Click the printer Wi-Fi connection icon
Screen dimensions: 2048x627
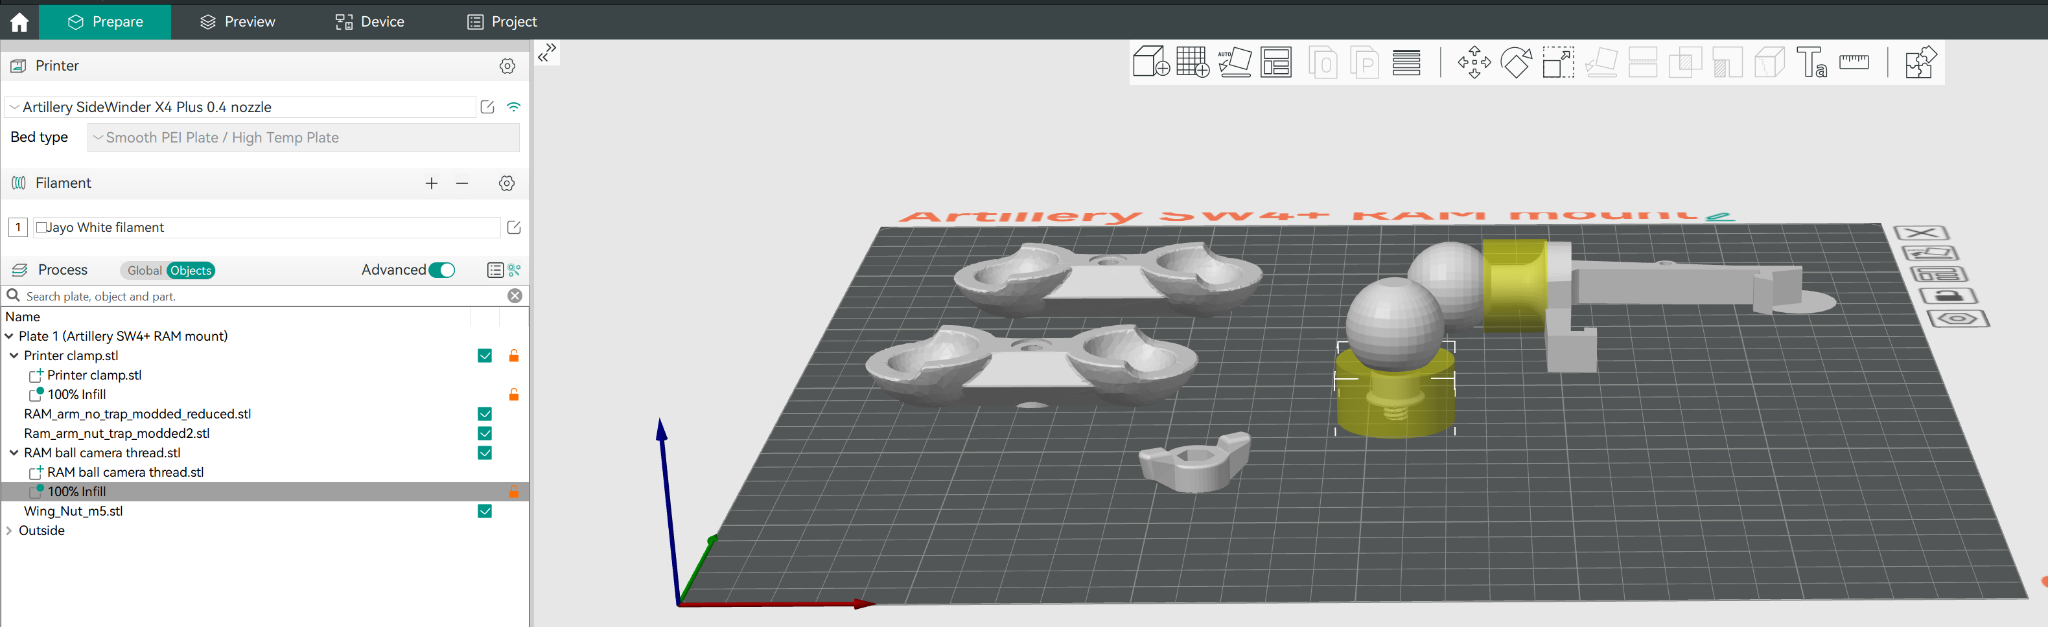pyautogui.click(x=513, y=107)
